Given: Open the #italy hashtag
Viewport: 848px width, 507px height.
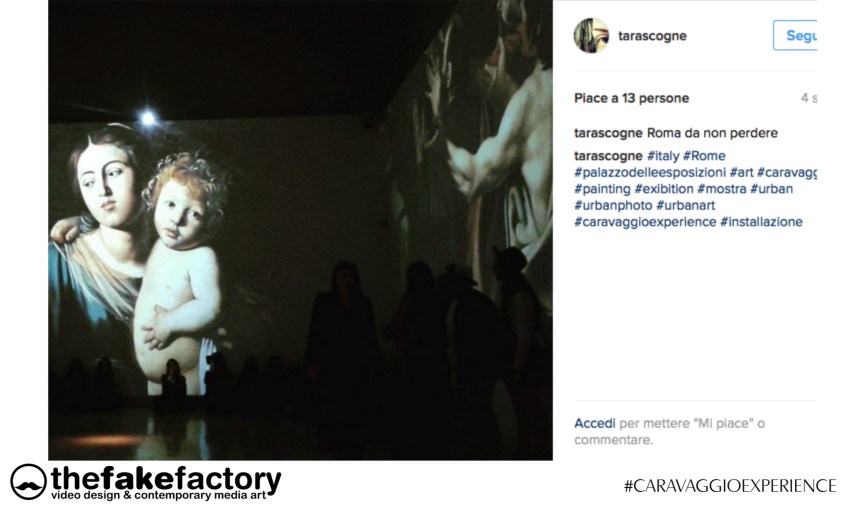Looking at the screenshot, I should [x=663, y=156].
